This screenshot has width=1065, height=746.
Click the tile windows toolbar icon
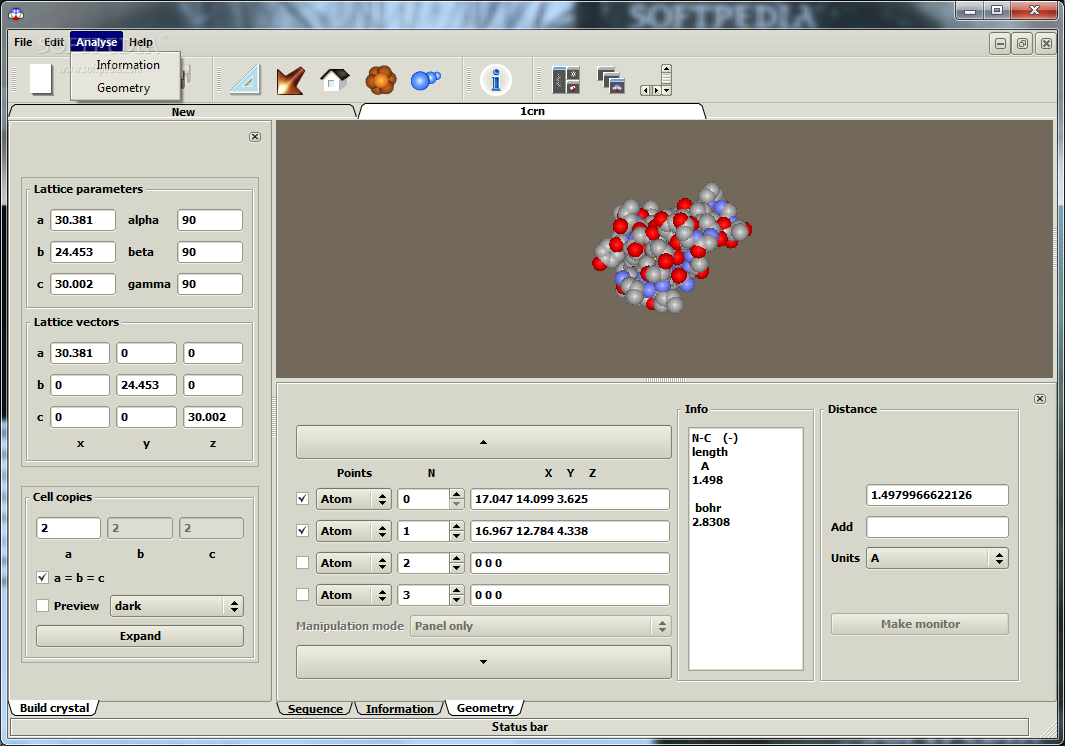pos(566,80)
